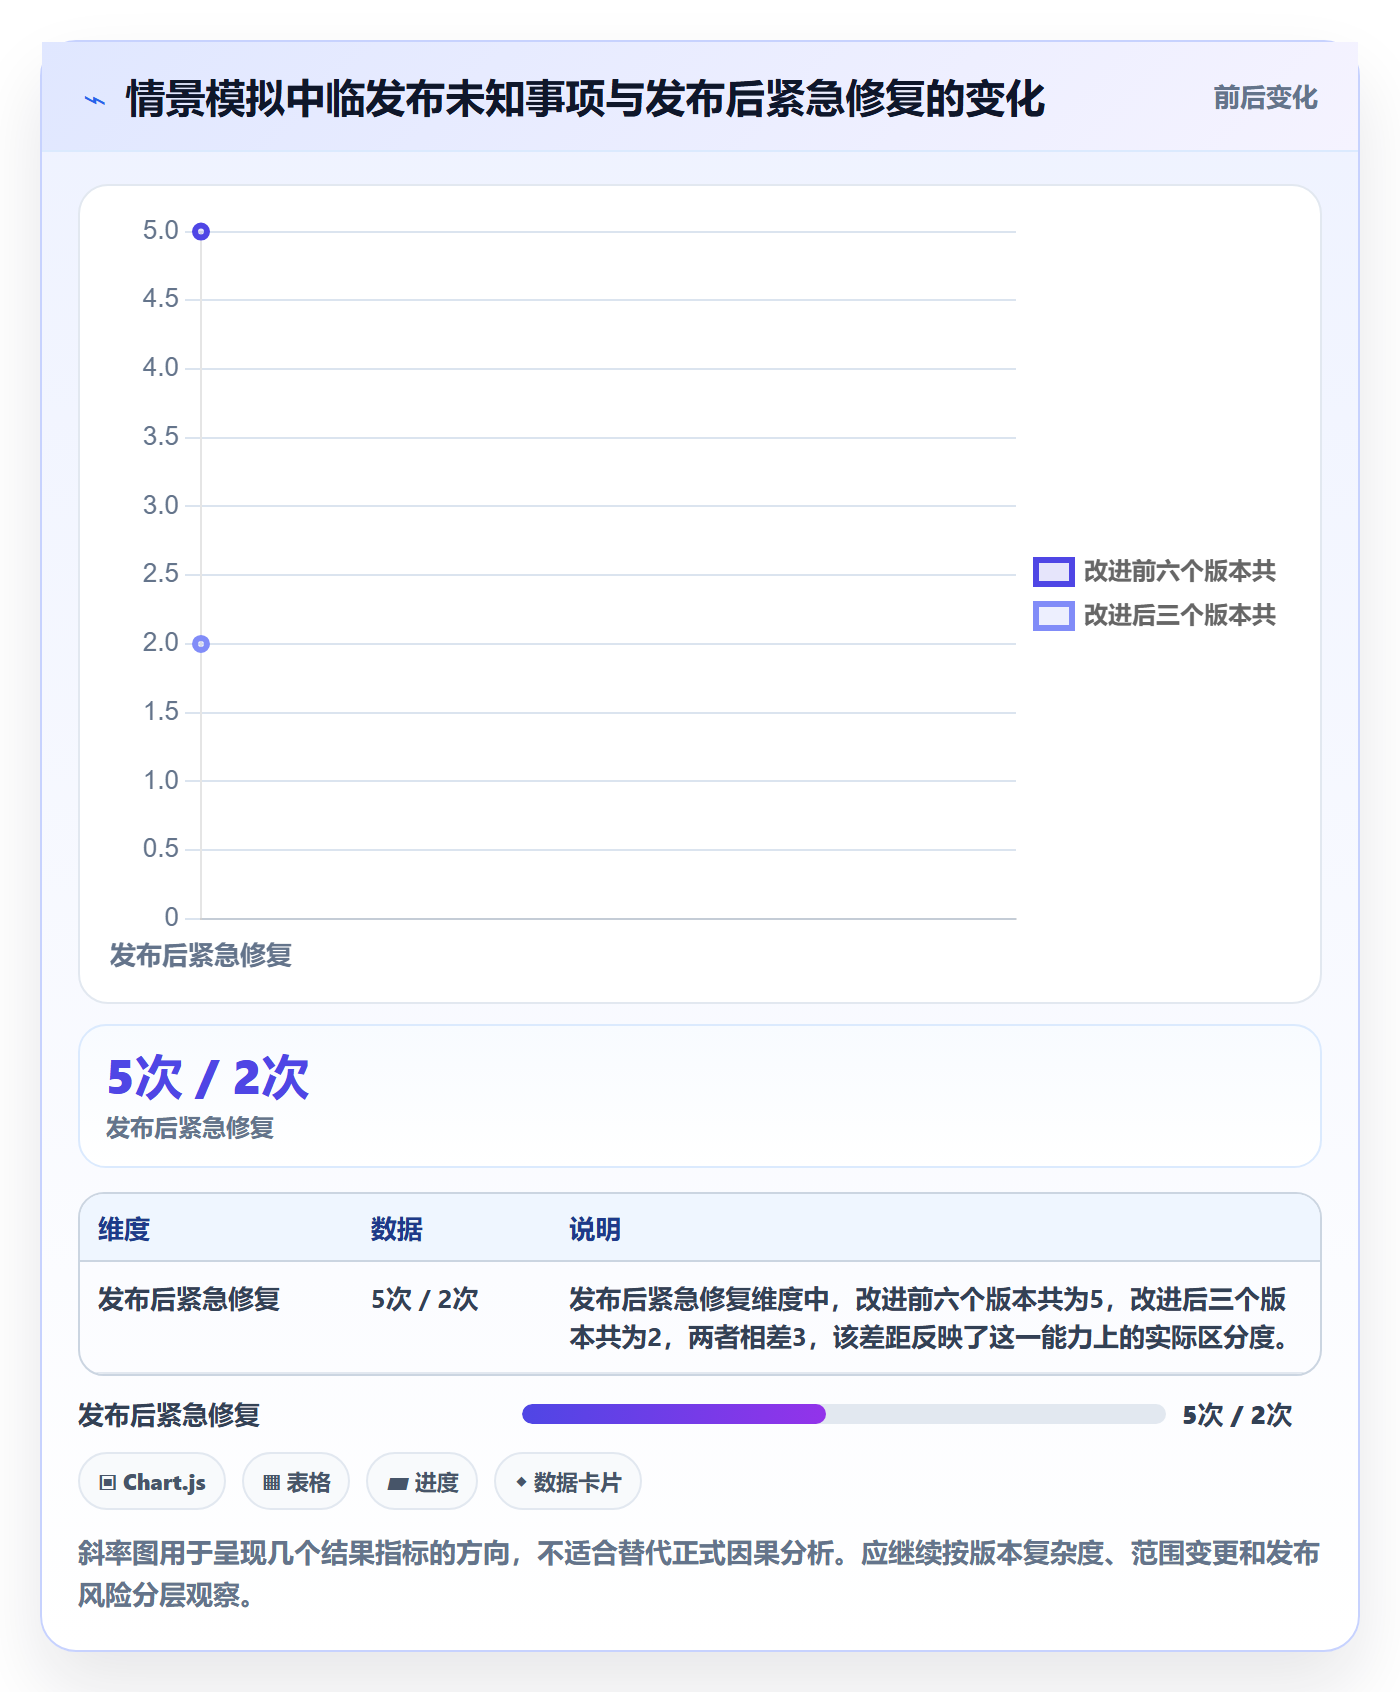Click the 表格 chip
Screen dimensions: 1400x1692
click(x=296, y=1482)
